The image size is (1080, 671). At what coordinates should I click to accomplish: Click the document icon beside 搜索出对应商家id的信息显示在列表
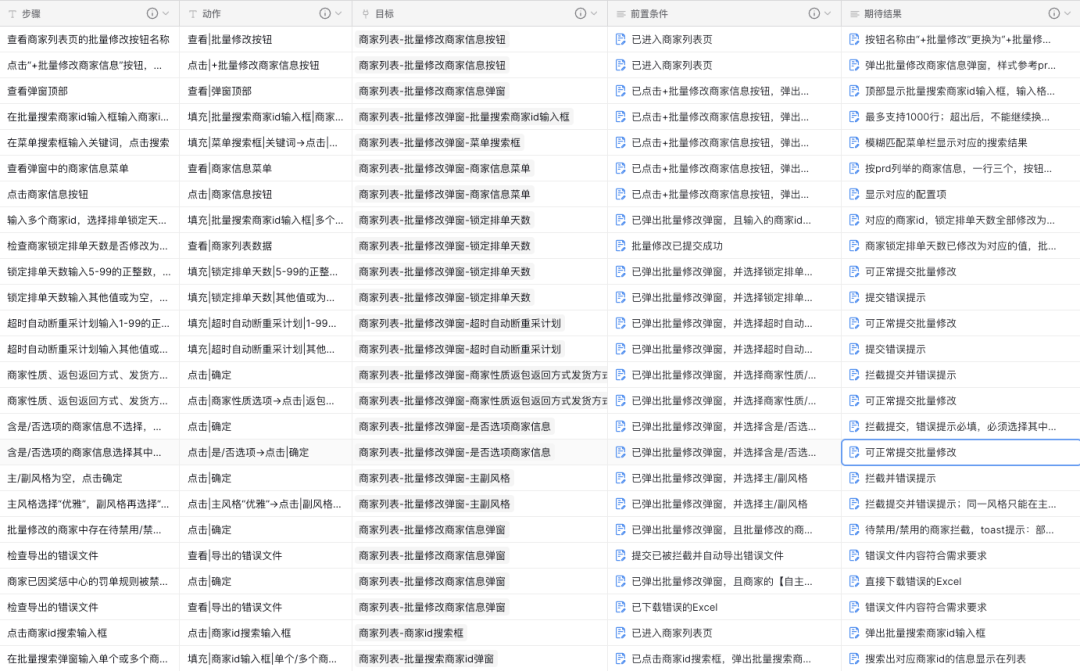[x=854, y=659]
